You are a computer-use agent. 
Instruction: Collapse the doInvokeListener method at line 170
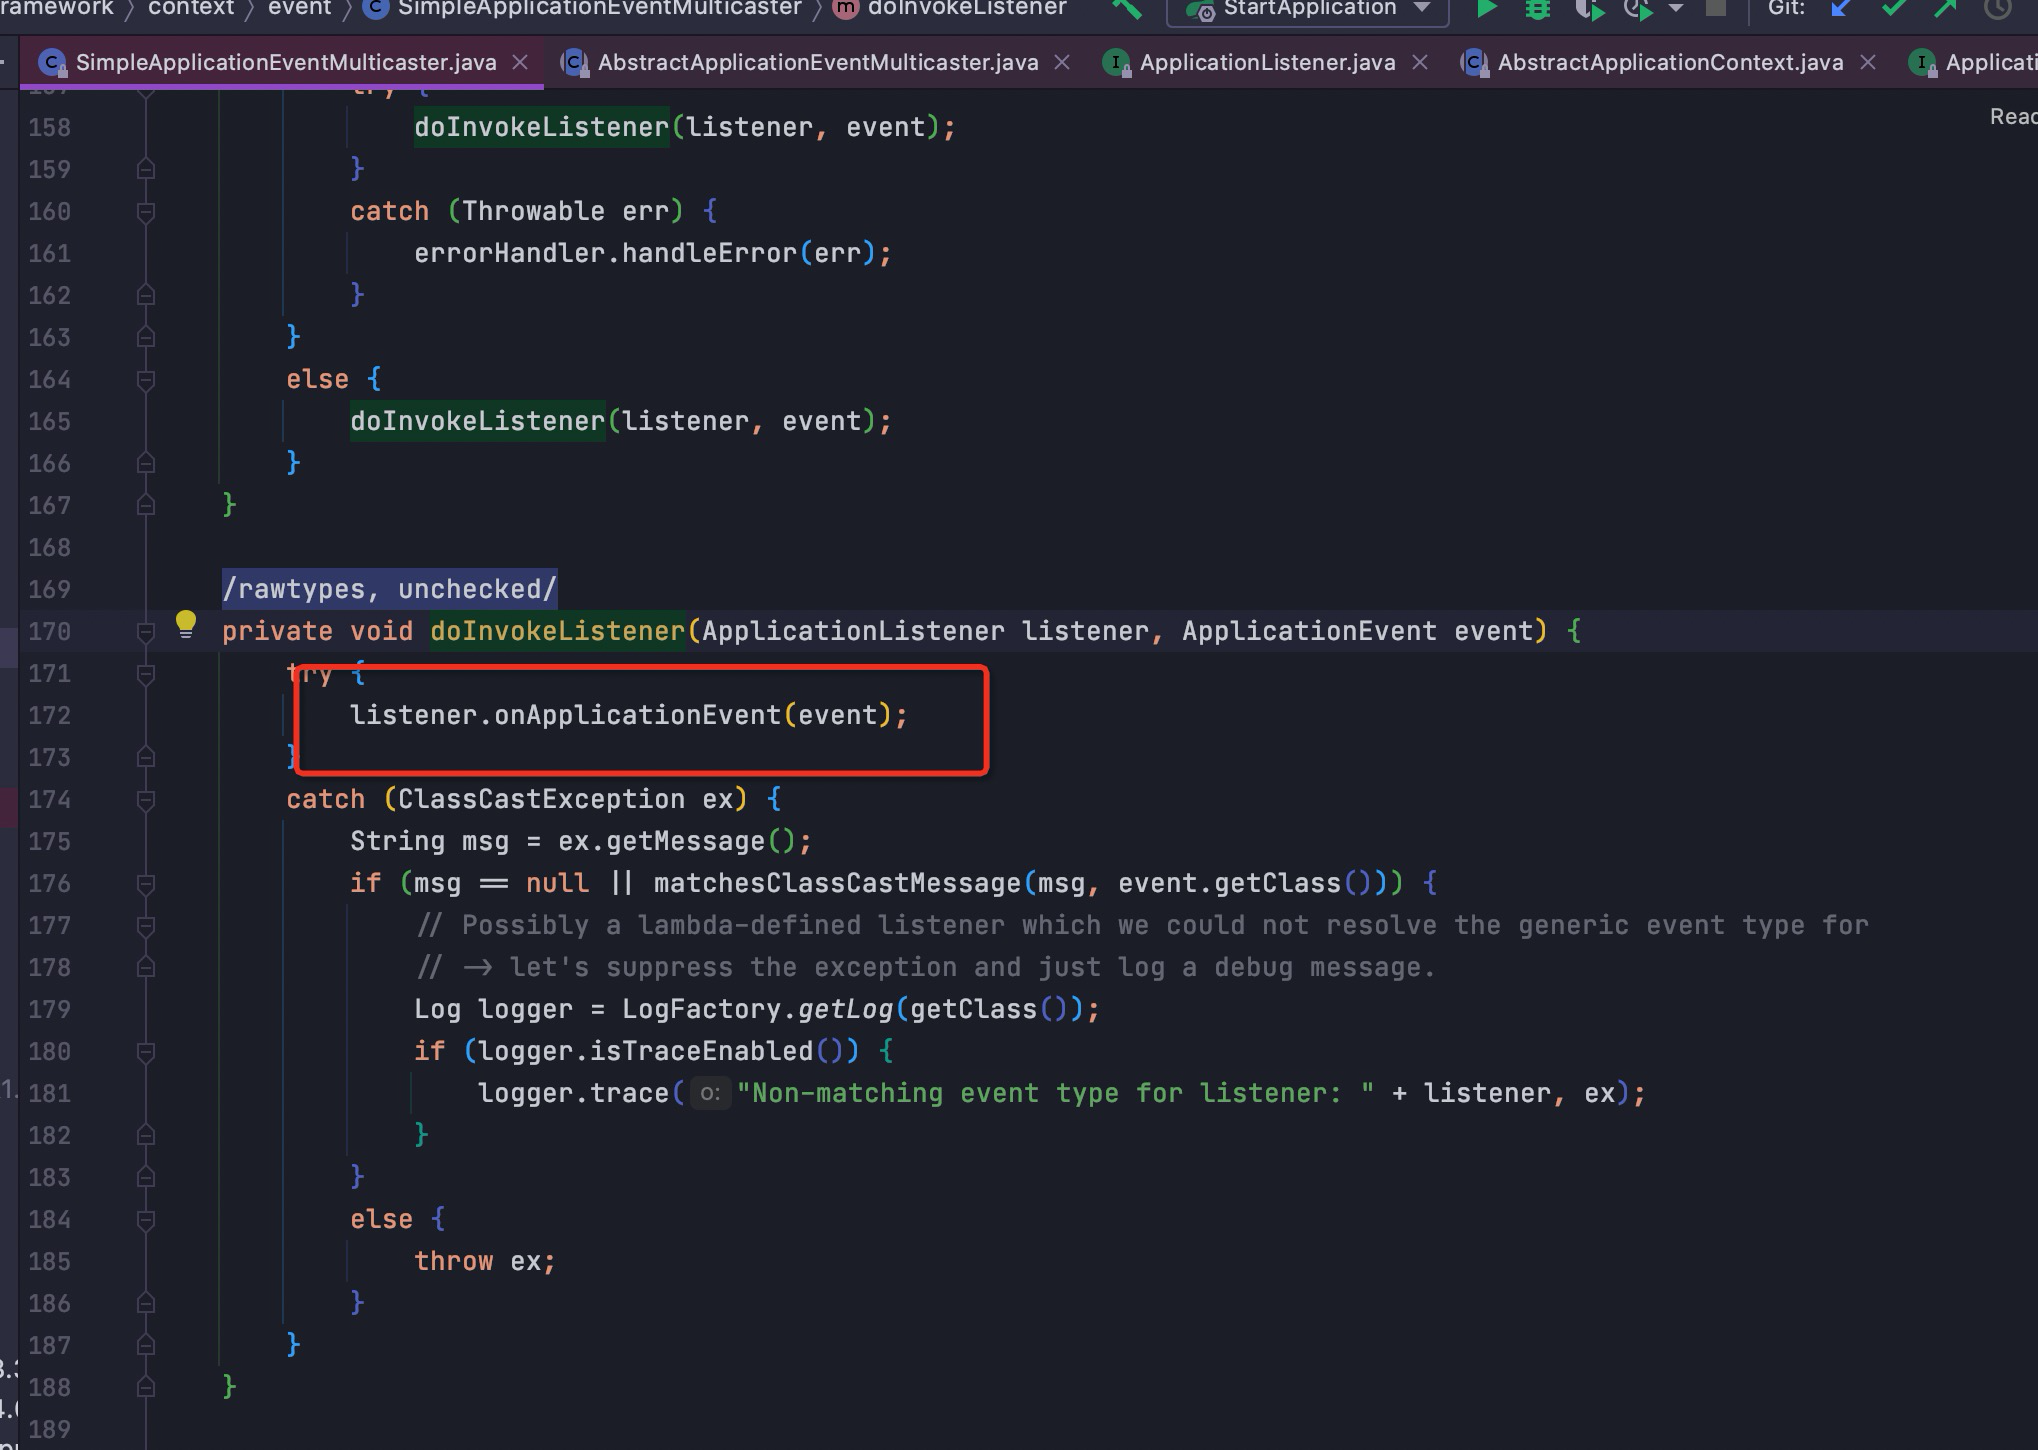click(145, 631)
